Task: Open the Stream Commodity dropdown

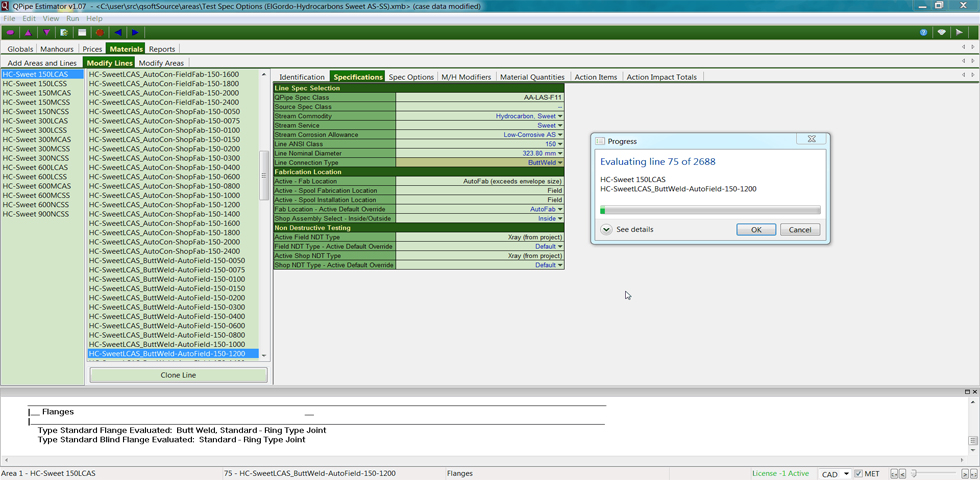Action: click(x=560, y=116)
